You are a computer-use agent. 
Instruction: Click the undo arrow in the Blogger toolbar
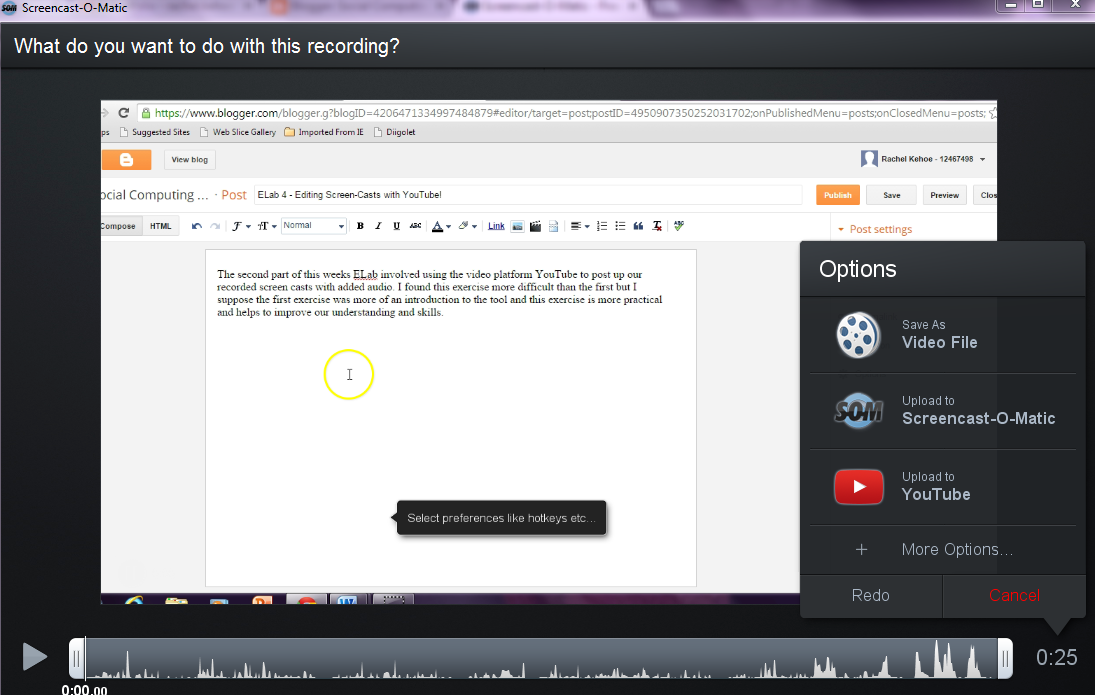tap(196, 226)
